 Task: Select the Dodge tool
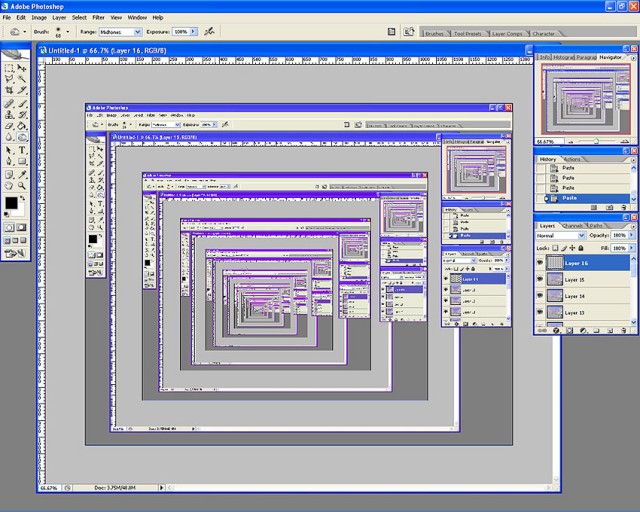tap(22, 137)
